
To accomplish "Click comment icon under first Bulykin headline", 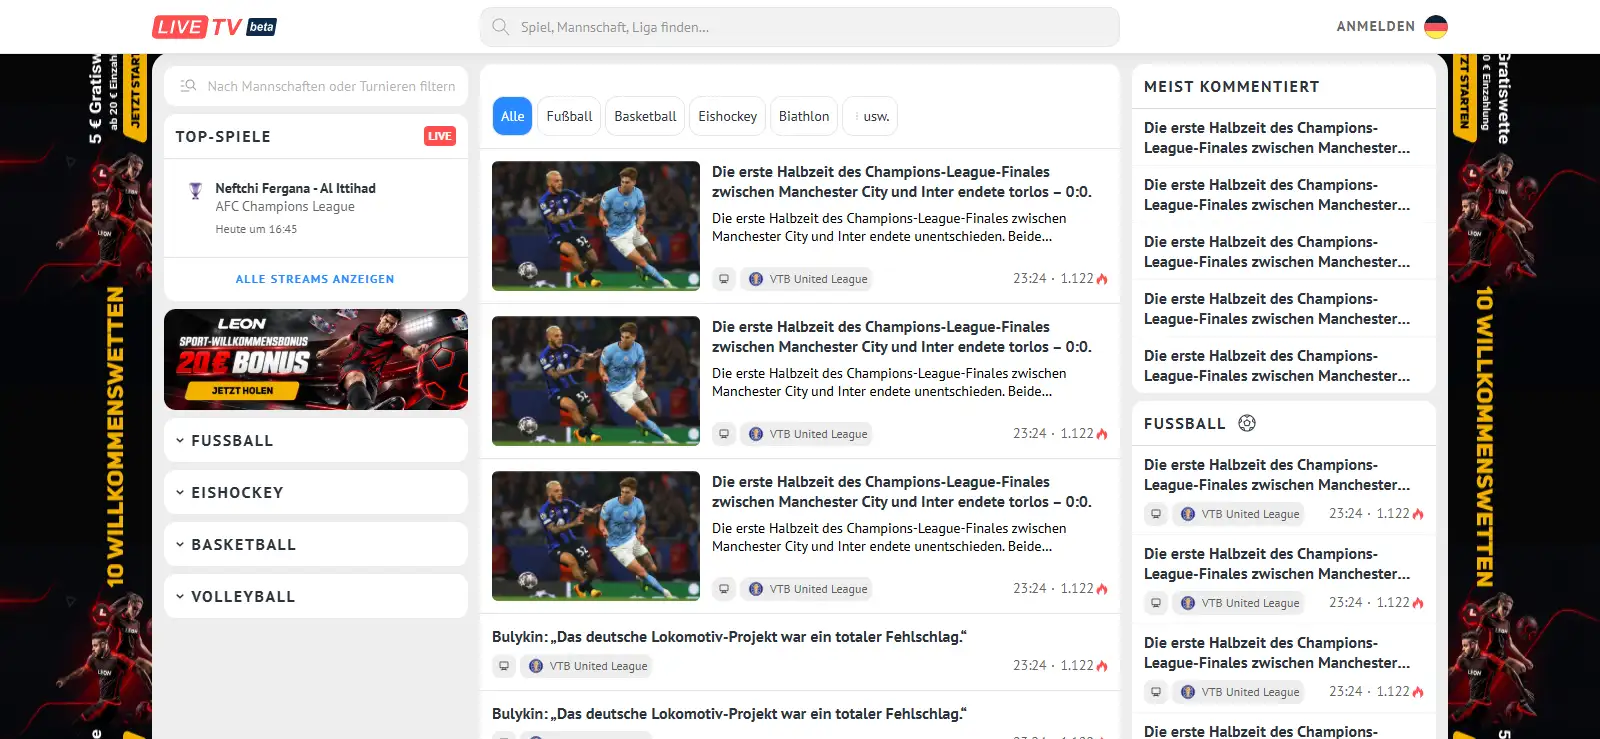I will [504, 666].
